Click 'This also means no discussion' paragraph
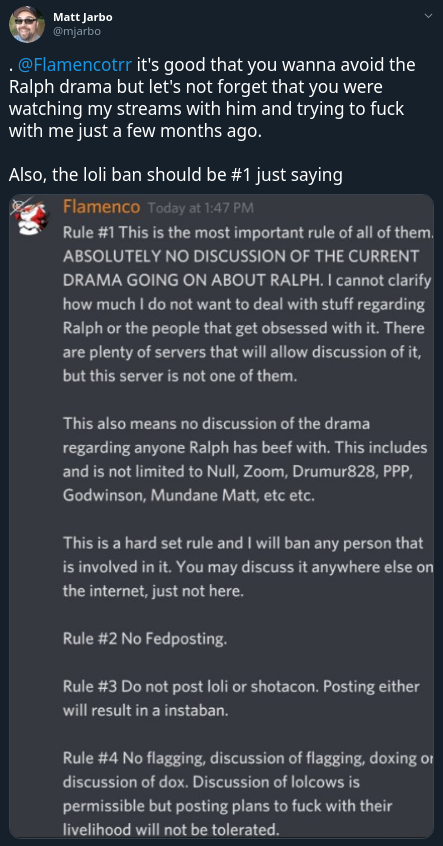This screenshot has width=443, height=846. pos(246,460)
